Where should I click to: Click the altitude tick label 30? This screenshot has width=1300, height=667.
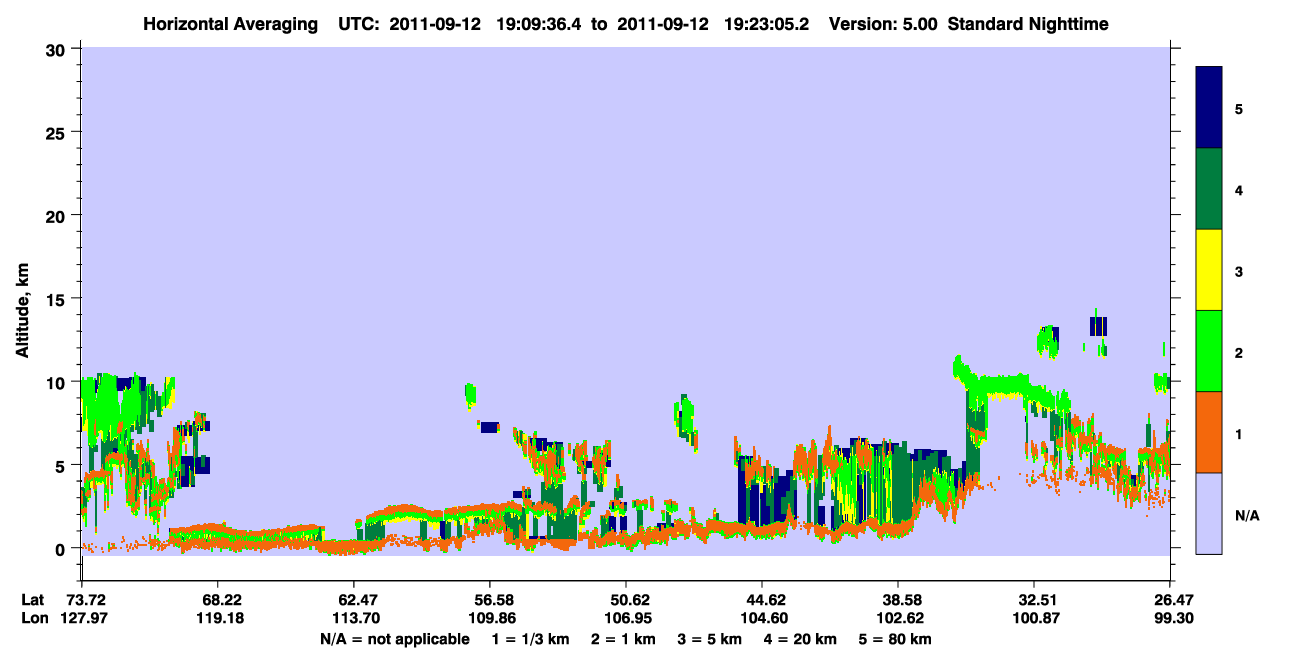[58, 48]
